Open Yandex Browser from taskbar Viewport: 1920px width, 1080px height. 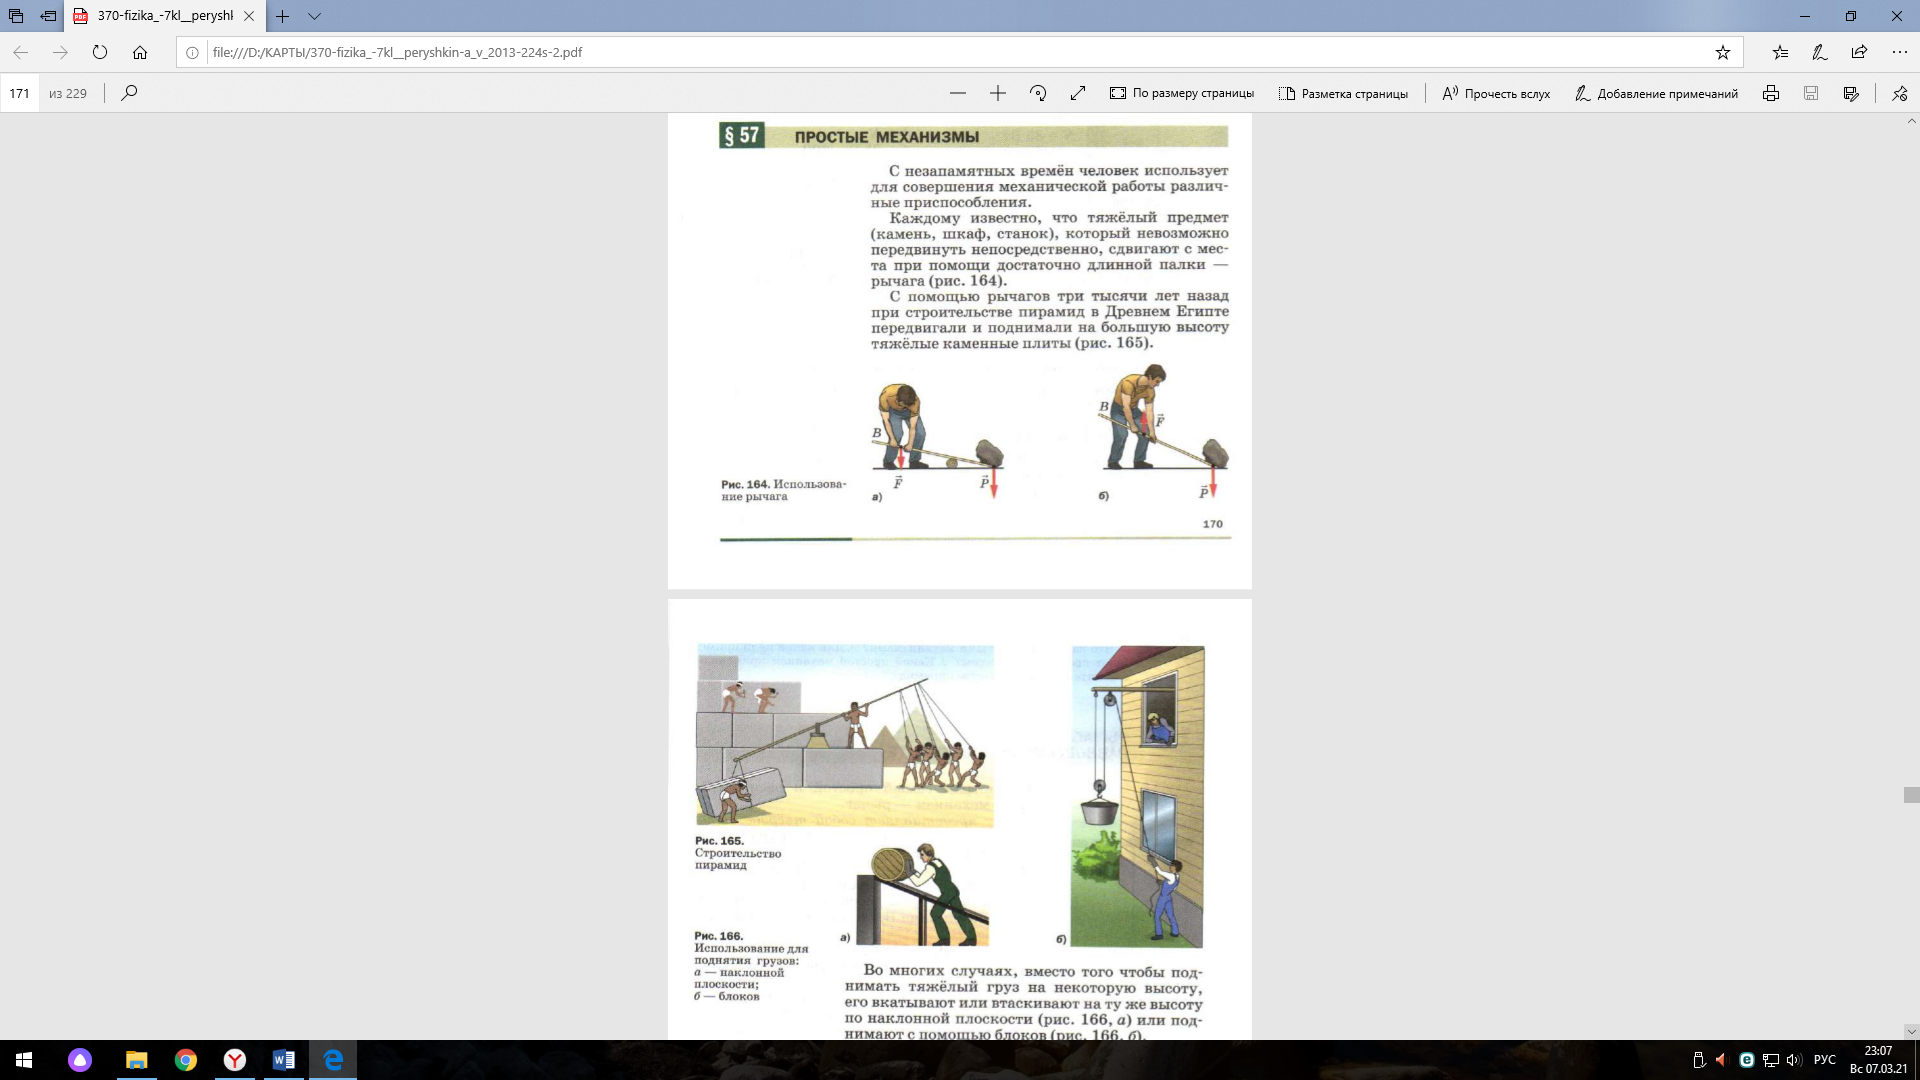tap(234, 1060)
